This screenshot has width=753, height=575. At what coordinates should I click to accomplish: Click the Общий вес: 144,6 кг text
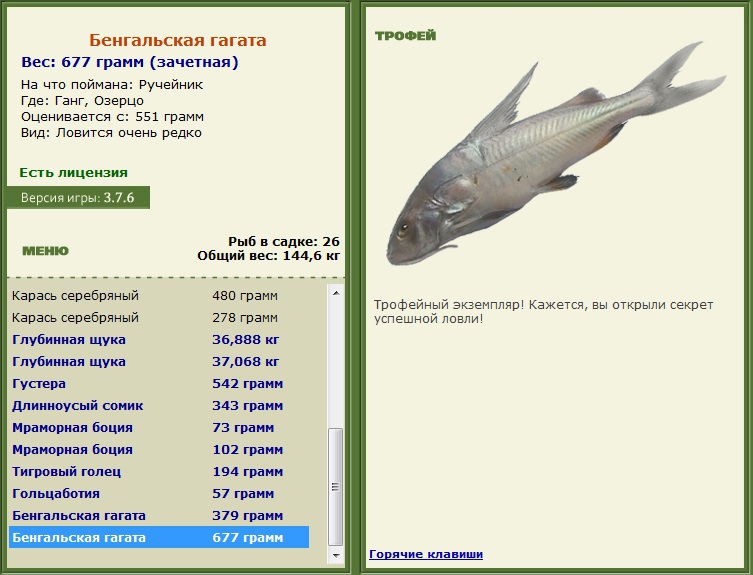pyautogui.click(x=268, y=256)
